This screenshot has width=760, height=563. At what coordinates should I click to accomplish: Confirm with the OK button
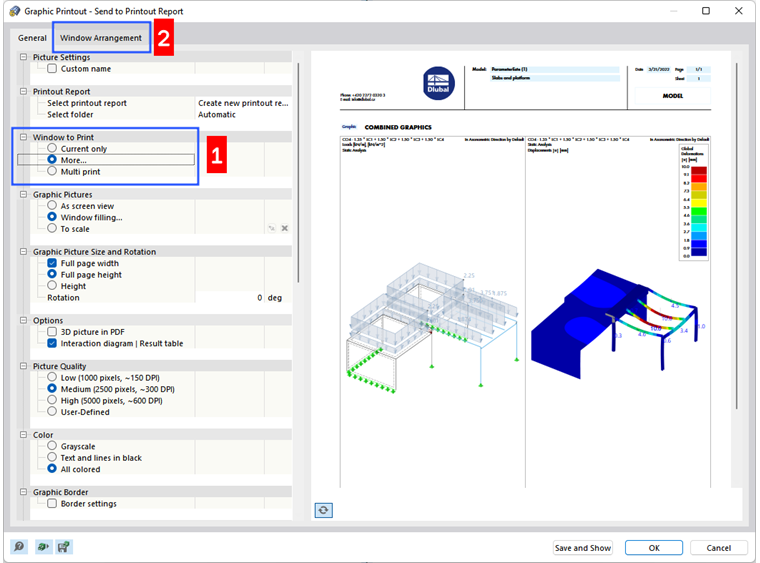click(x=654, y=548)
